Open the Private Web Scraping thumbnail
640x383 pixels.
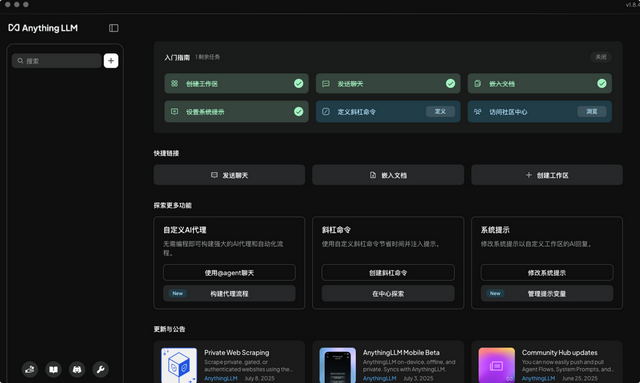(179, 365)
